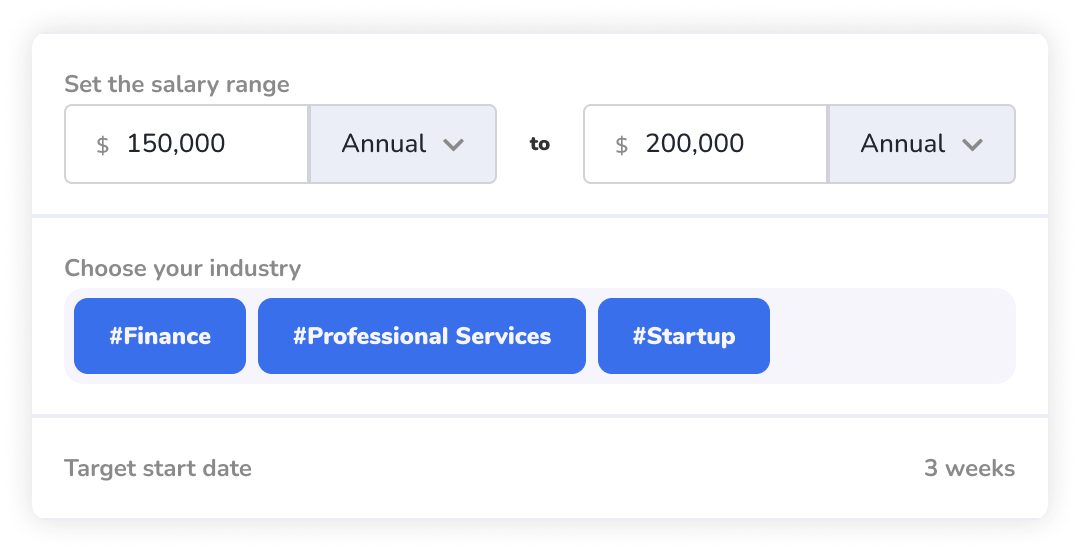The height and width of the screenshot is (552, 1080).
Task: Toggle the #Finance industry tag
Action: point(160,336)
